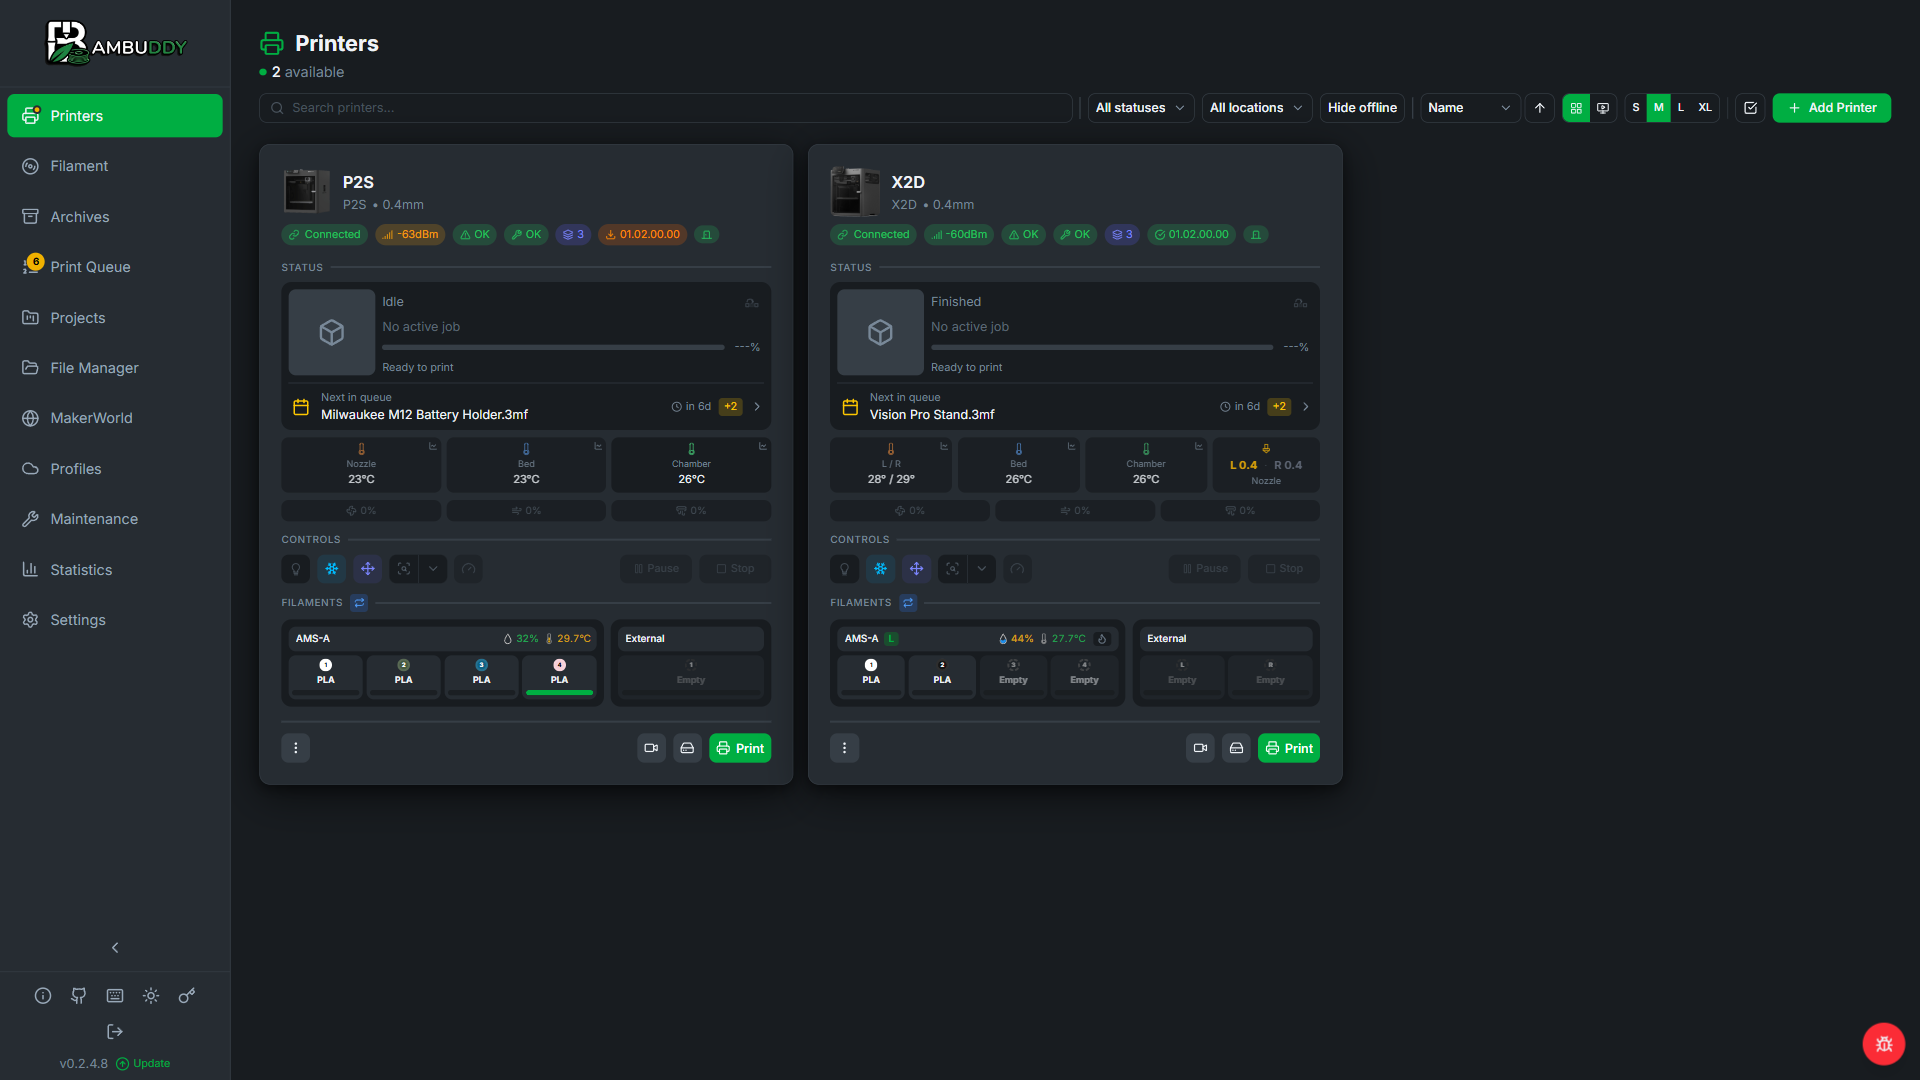Select X2D AMS-A slot 1 PLA
Viewport: 1920px width, 1080px height.
[871, 676]
